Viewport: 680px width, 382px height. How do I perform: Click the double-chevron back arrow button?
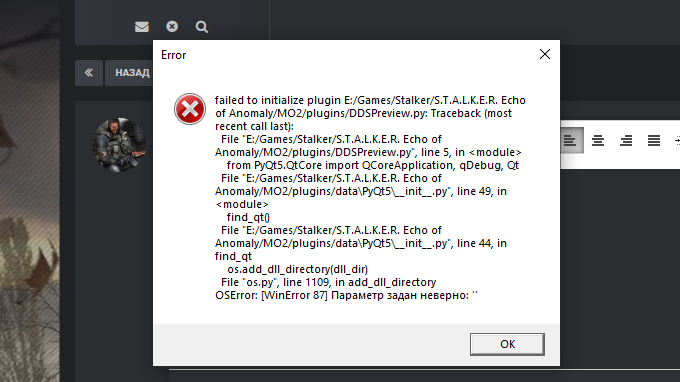pyautogui.click(x=89, y=73)
